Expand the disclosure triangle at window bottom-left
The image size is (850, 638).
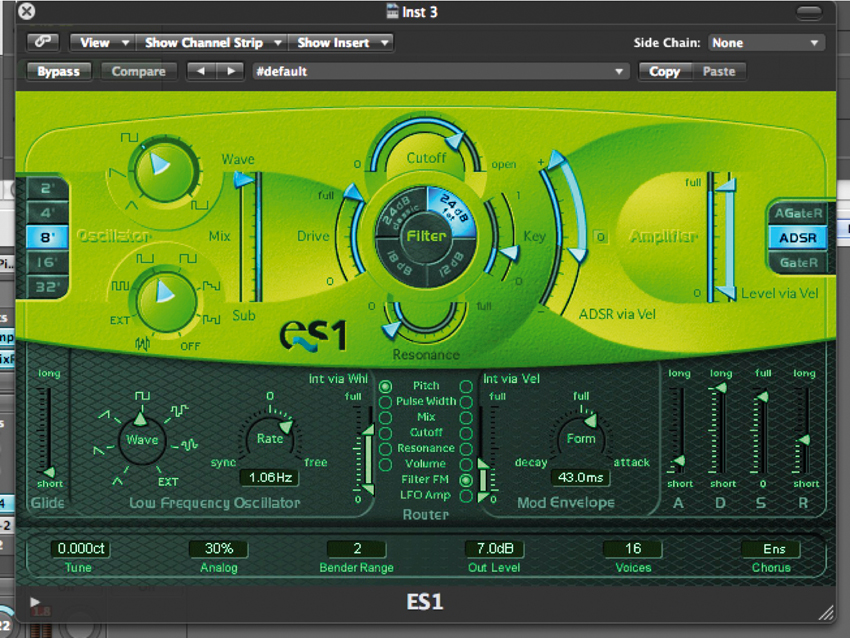tap(35, 602)
